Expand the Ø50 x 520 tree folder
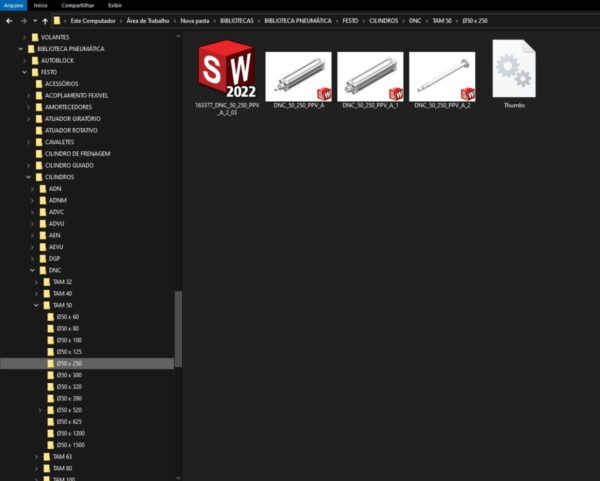The width and height of the screenshot is (600, 481). [x=40, y=410]
